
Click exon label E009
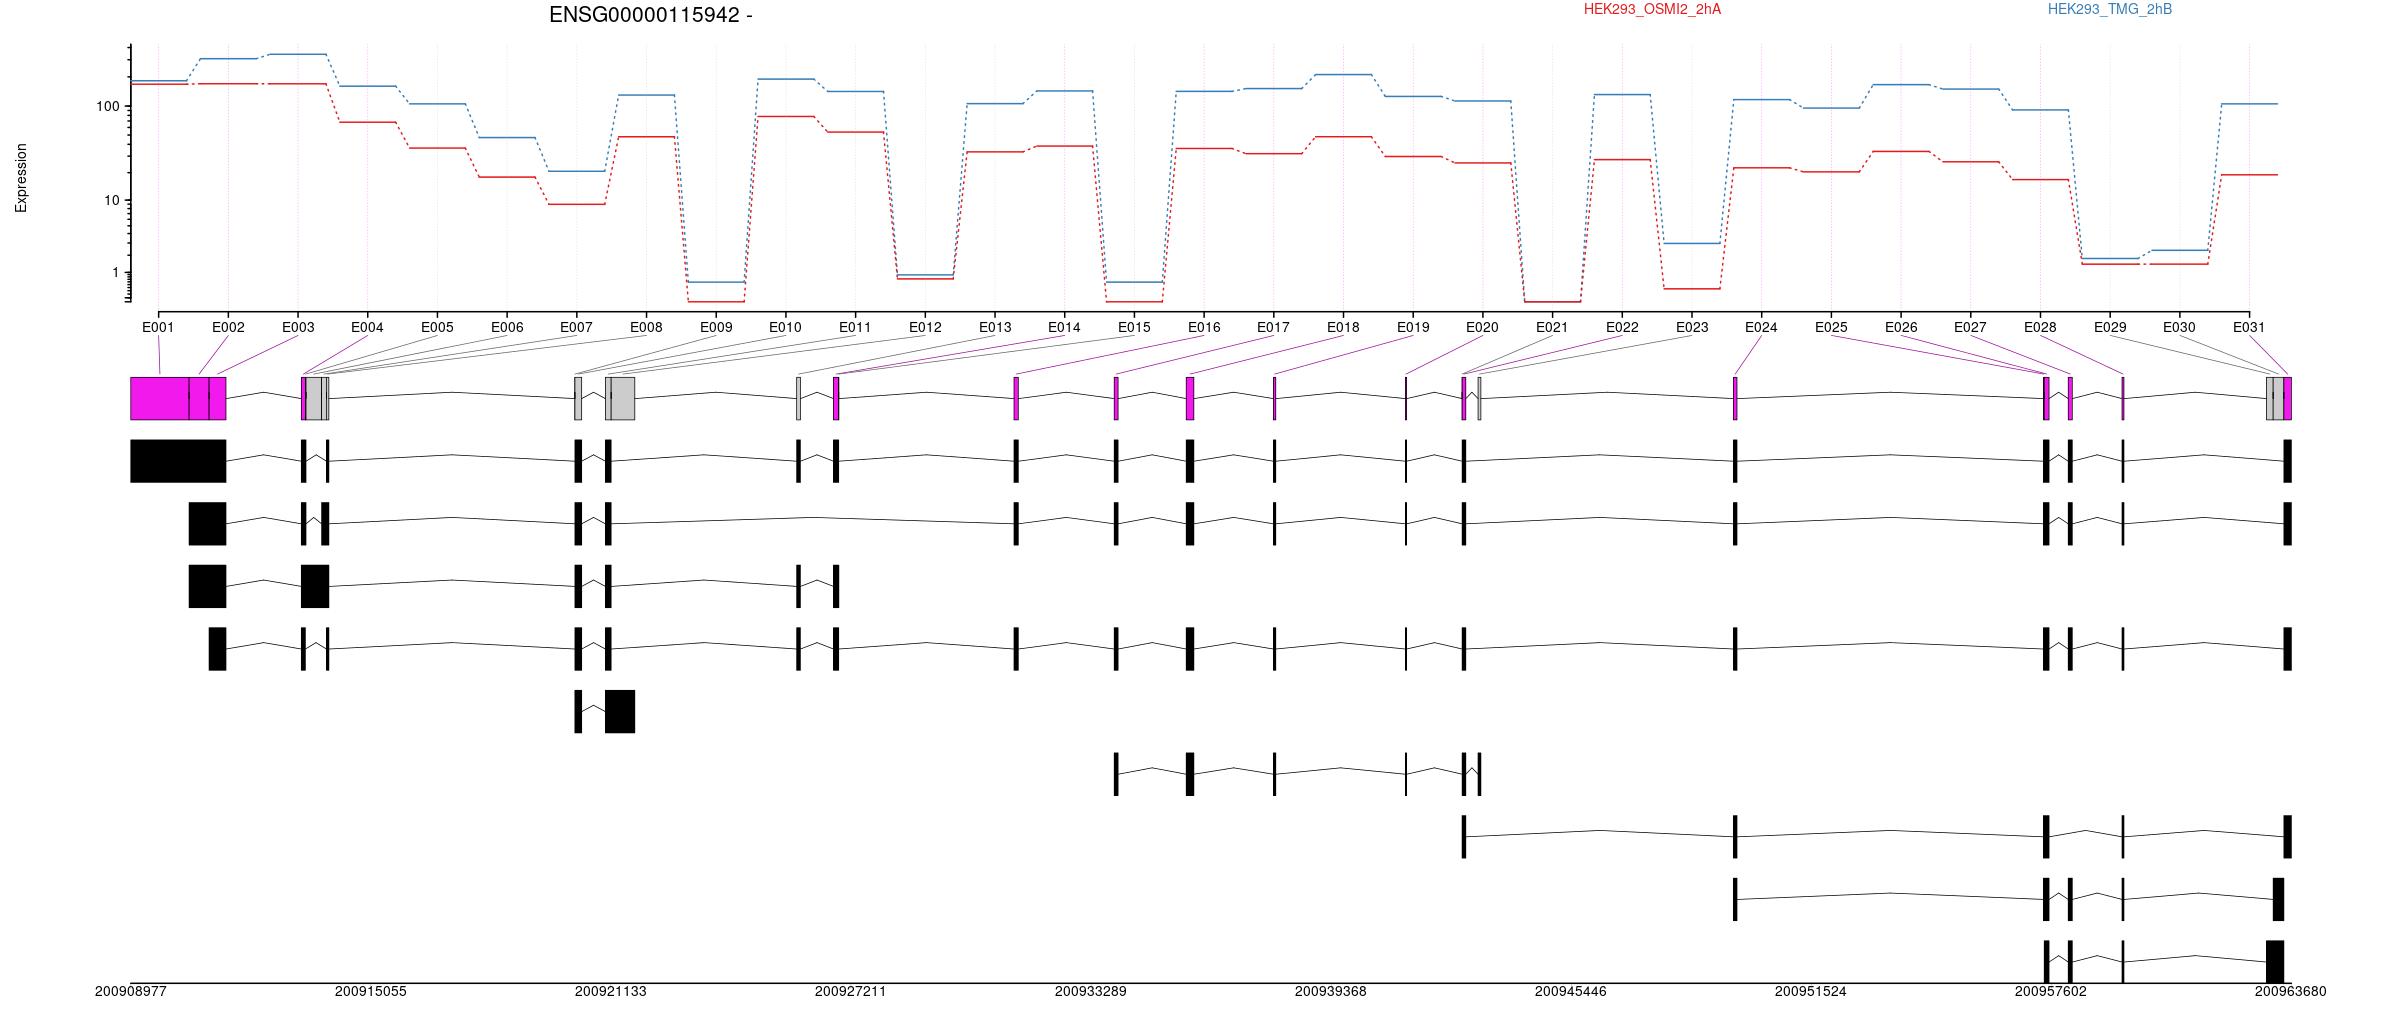click(x=716, y=327)
